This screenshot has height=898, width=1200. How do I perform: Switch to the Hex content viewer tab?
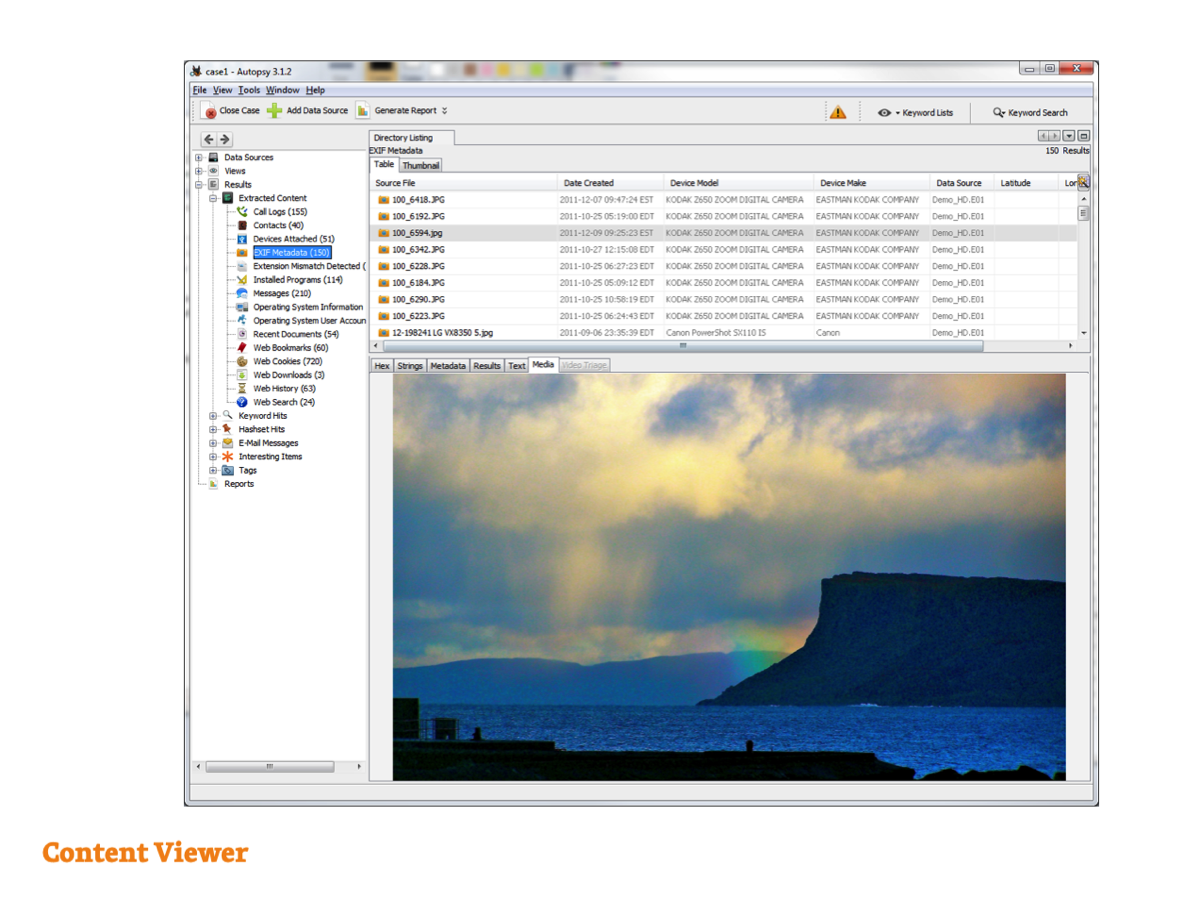coord(382,366)
